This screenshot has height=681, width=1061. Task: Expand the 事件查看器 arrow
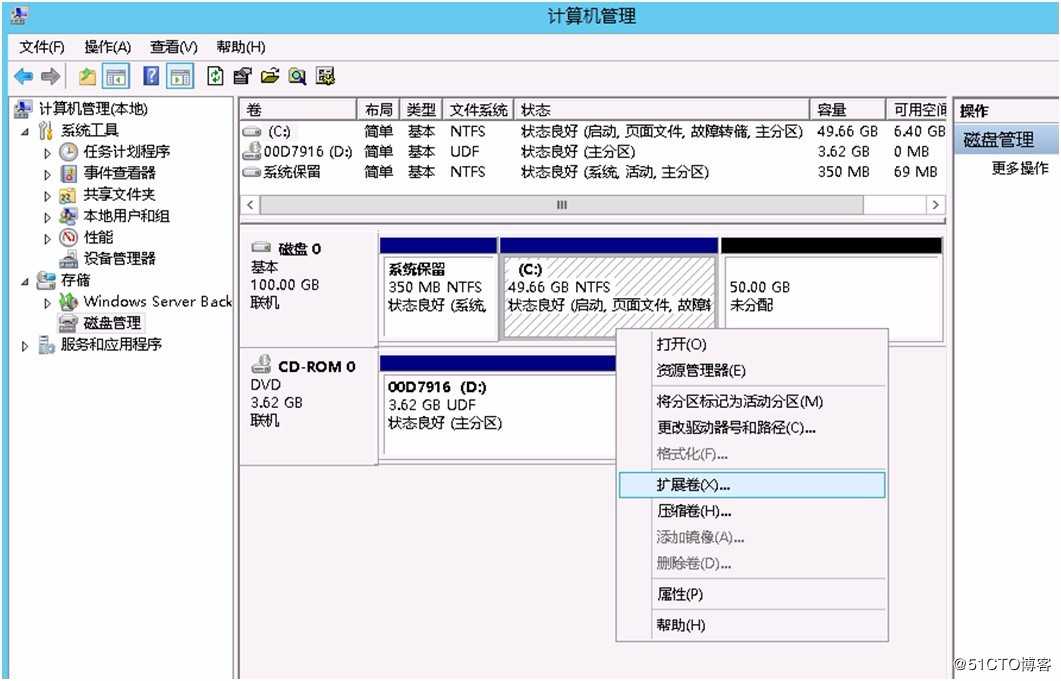coord(47,175)
